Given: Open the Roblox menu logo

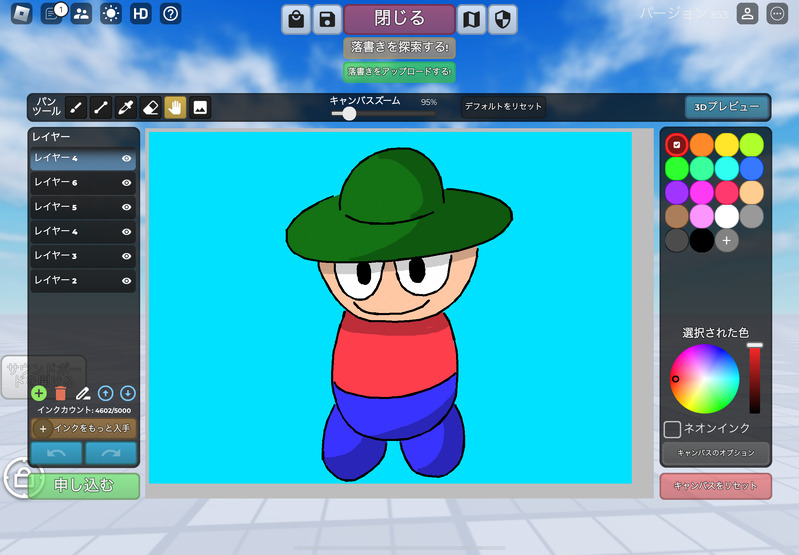Looking at the screenshot, I should tap(21, 14).
